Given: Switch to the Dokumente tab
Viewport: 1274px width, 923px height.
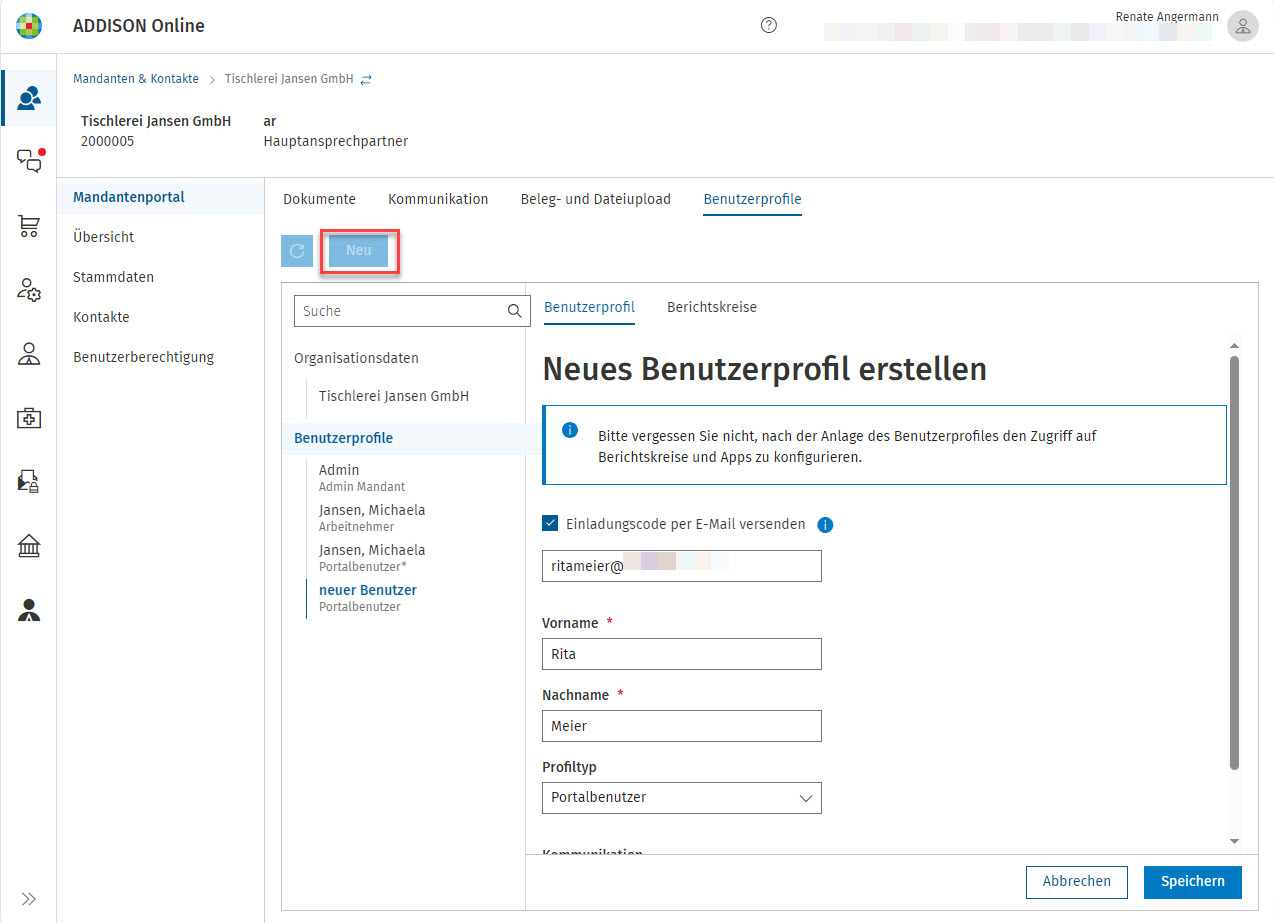Looking at the screenshot, I should [319, 199].
